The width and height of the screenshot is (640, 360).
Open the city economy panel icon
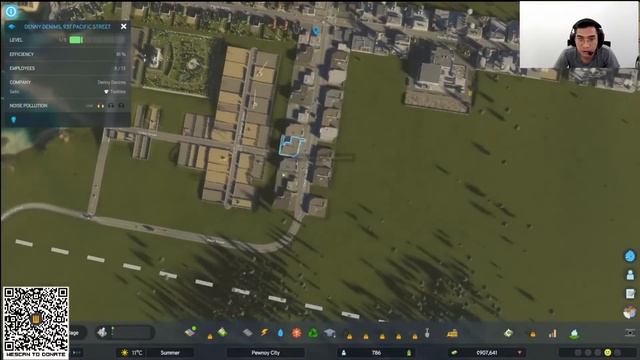508,333
